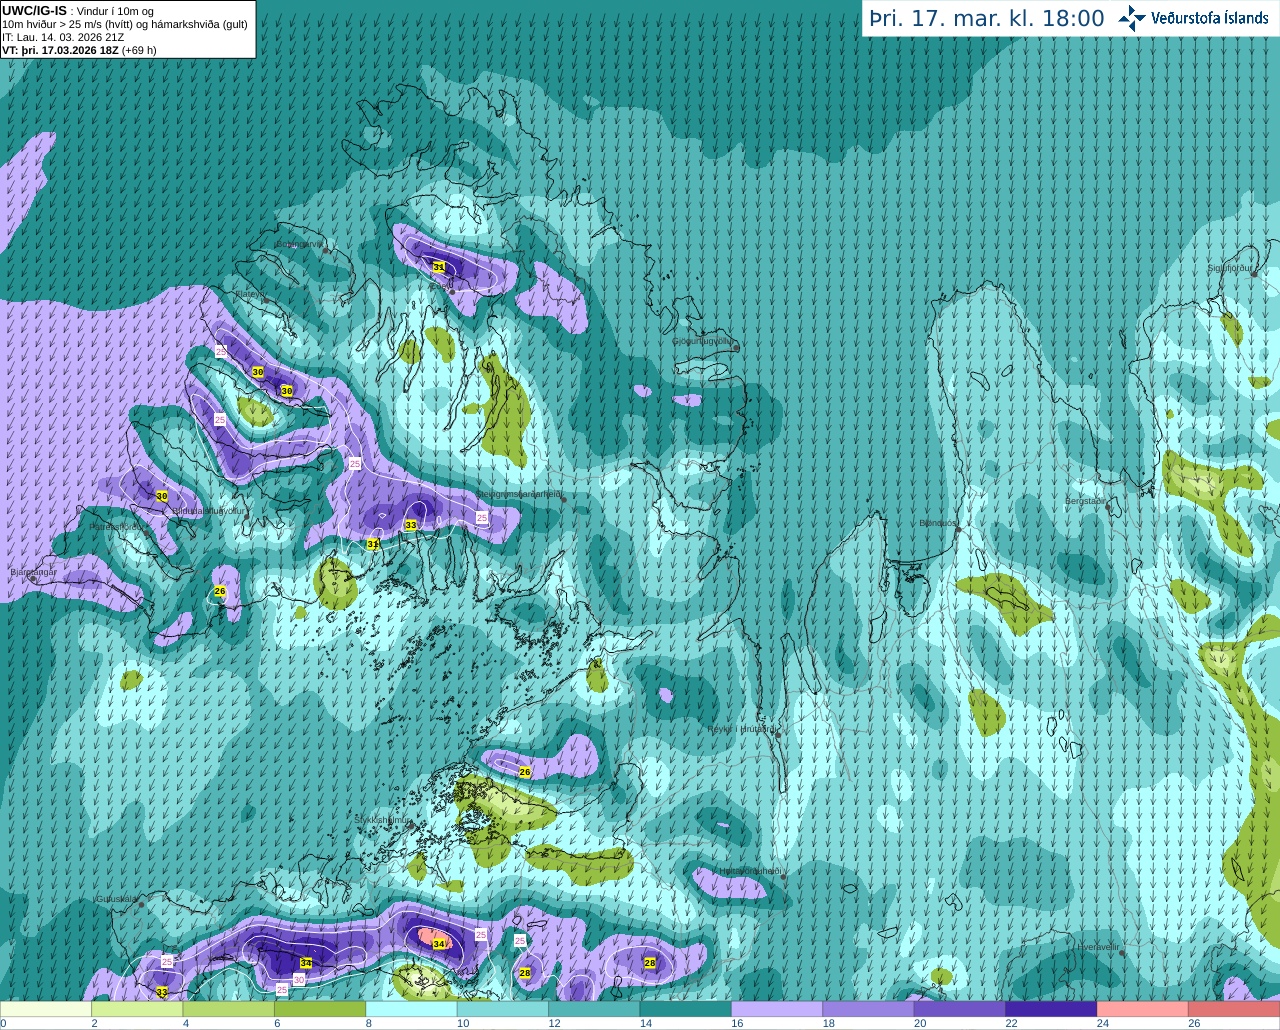Viewport: 1280px width, 1030px height.
Task: Click the yellow gust label 26 near Patreksfjörður
Action: pyautogui.click(x=220, y=592)
